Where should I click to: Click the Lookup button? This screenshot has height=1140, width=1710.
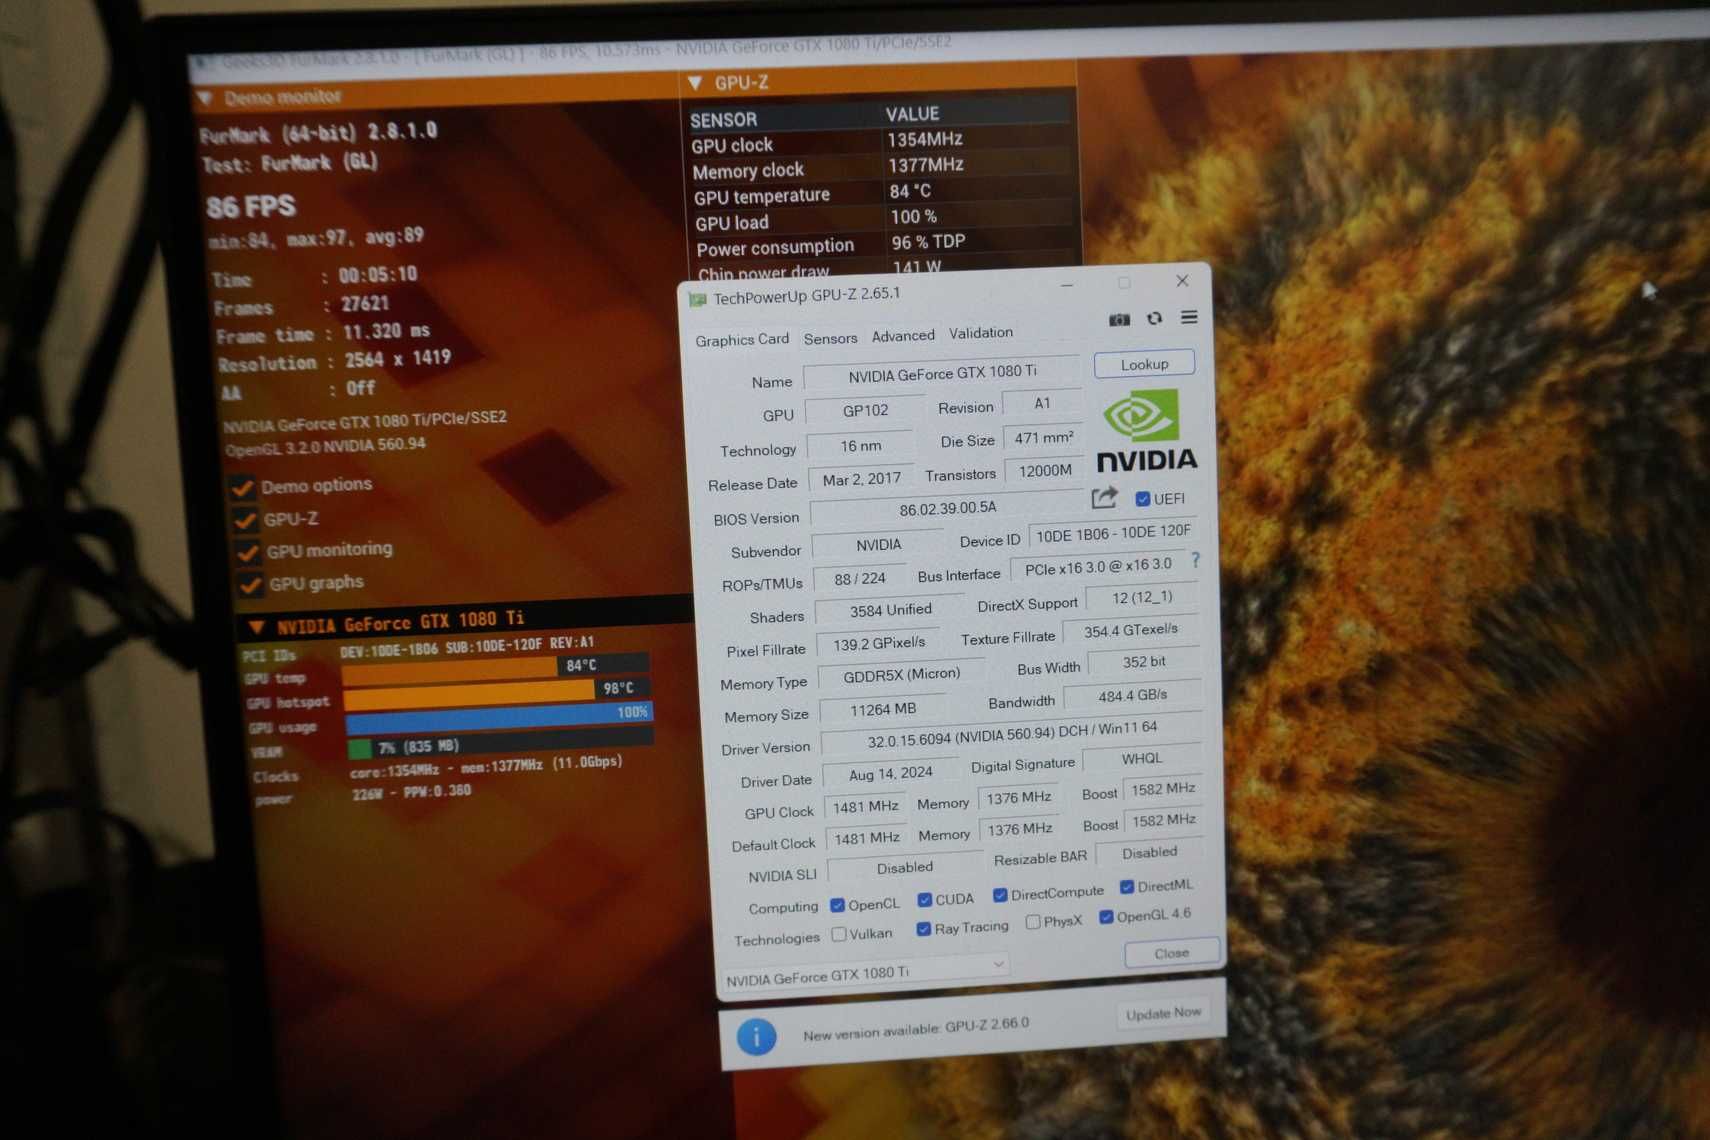point(1144,364)
